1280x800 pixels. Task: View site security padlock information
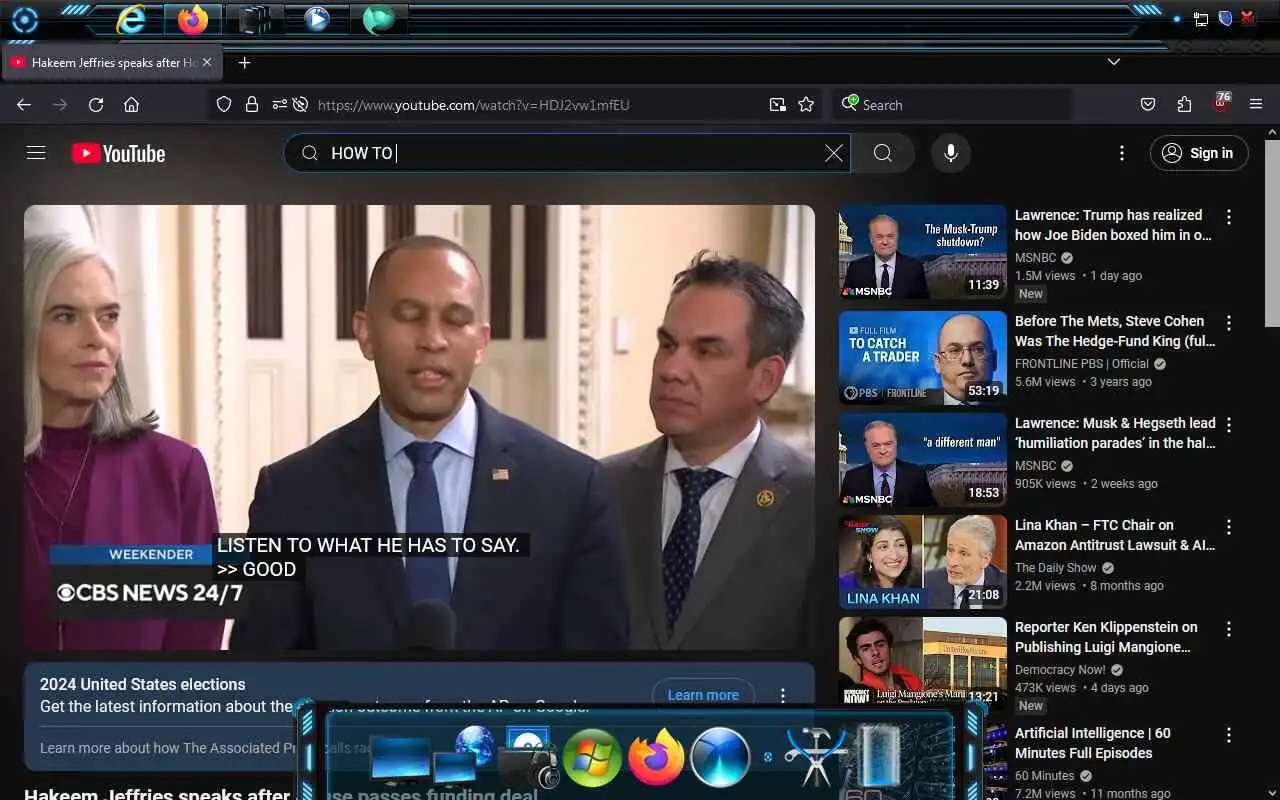coord(251,104)
